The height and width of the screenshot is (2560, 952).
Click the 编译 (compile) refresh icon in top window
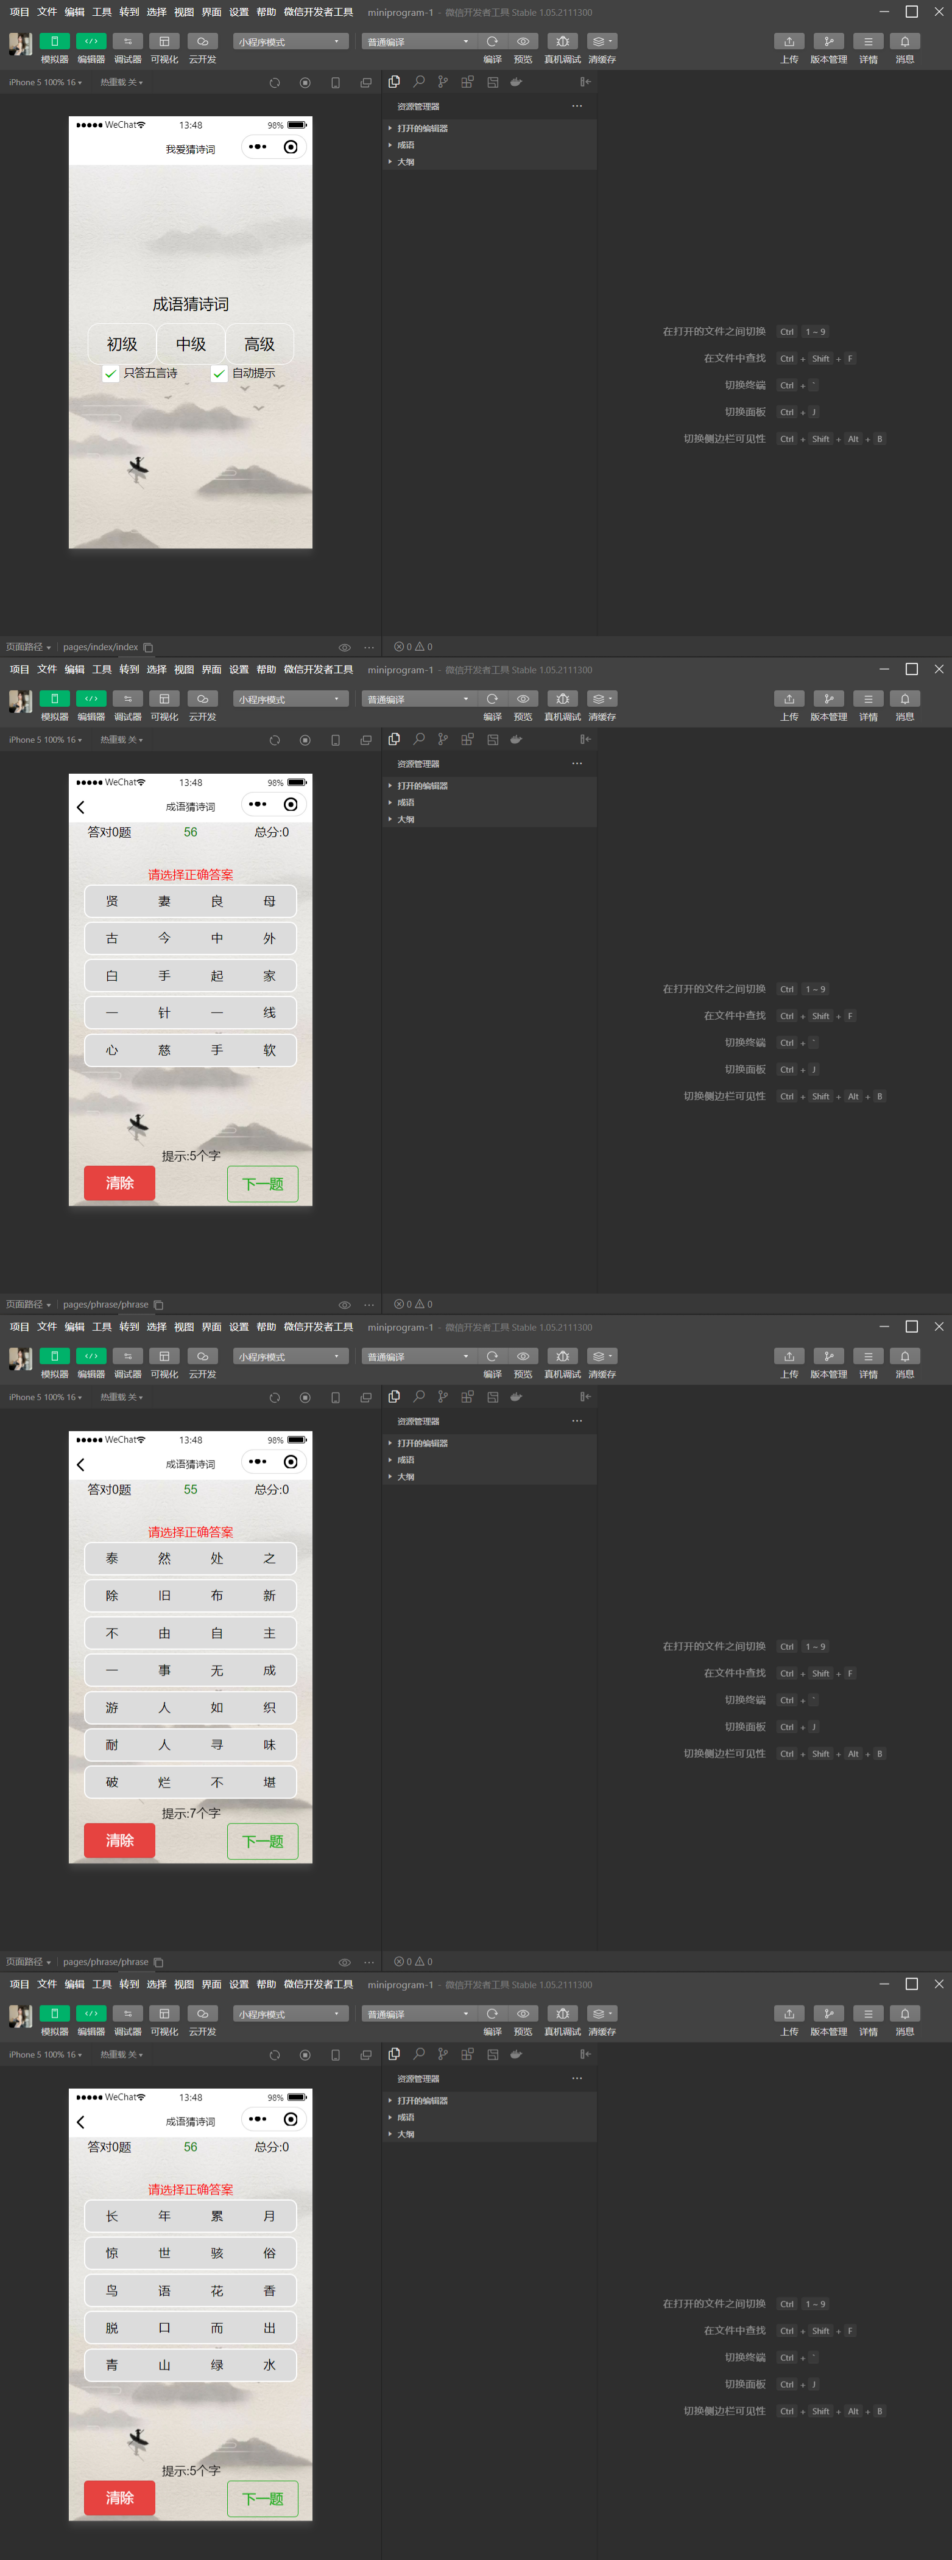click(x=492, y=42)
